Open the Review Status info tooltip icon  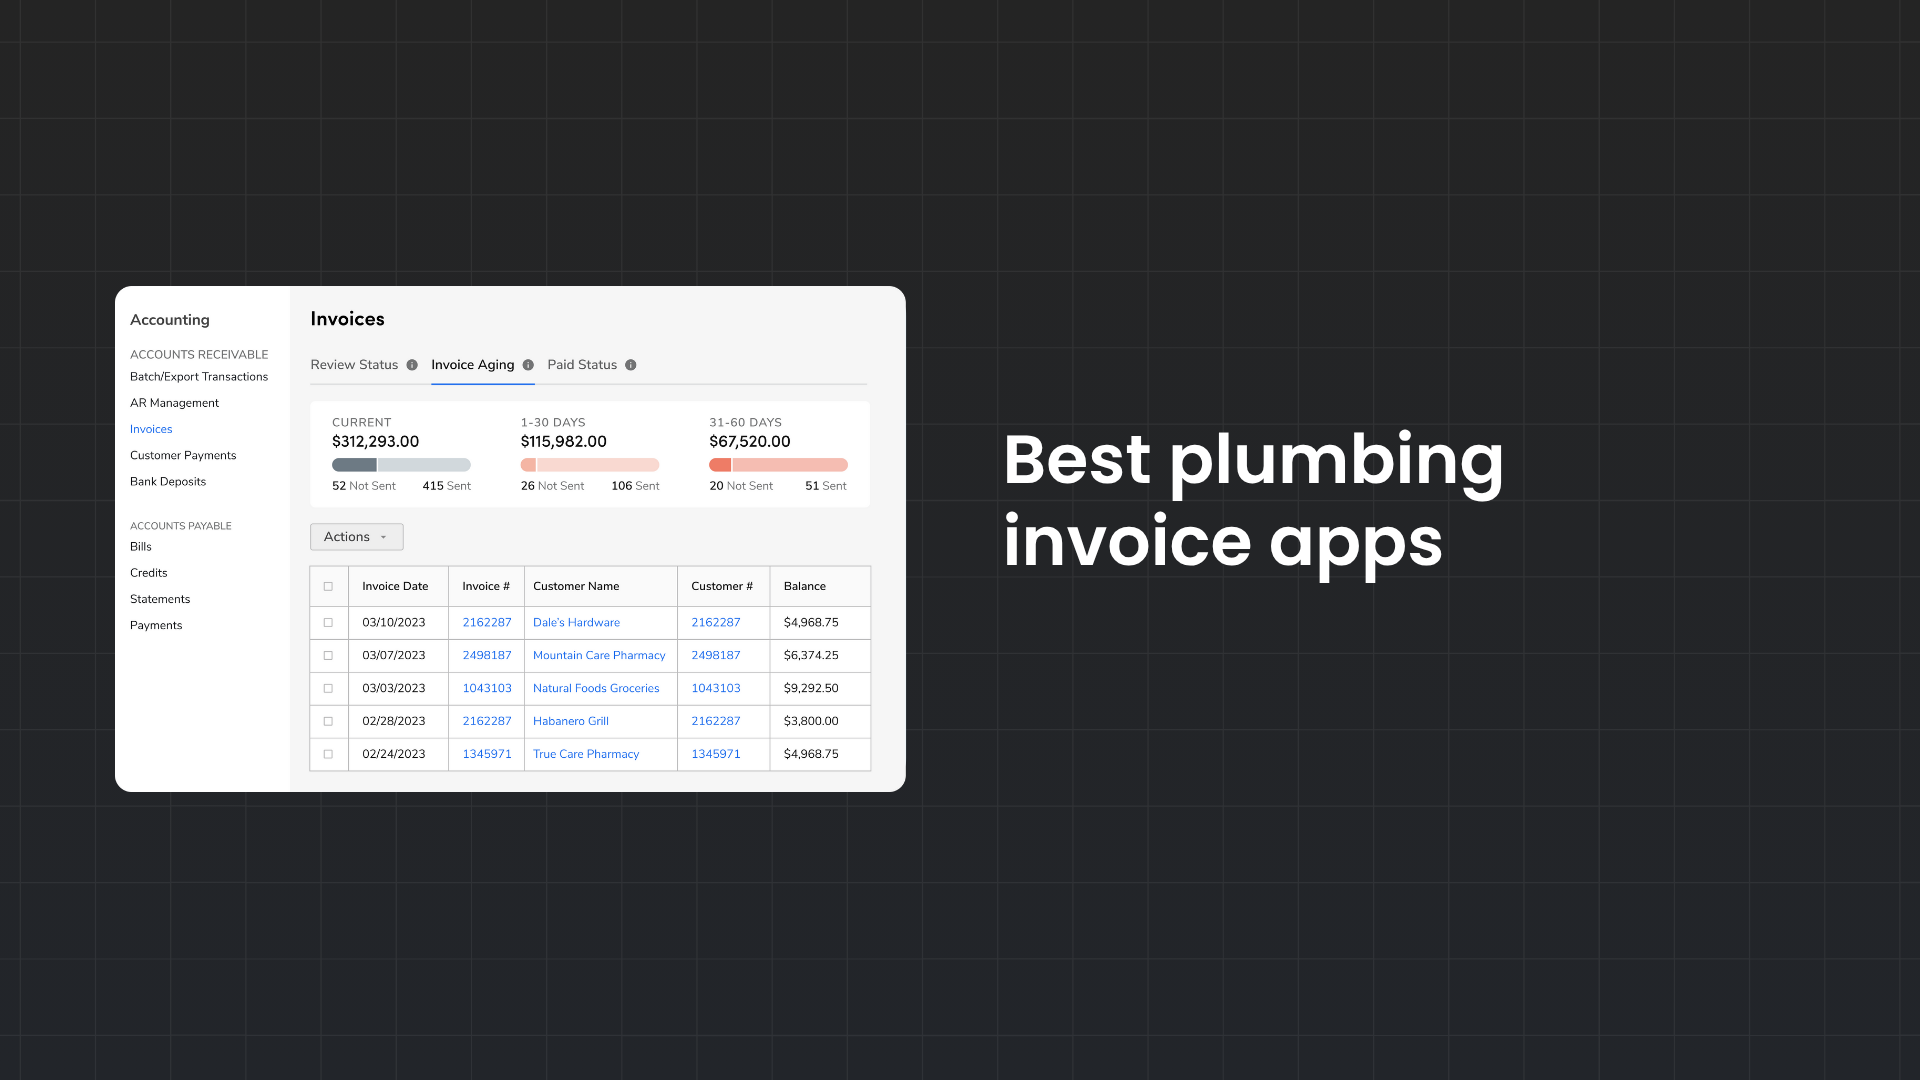[413, 365]
